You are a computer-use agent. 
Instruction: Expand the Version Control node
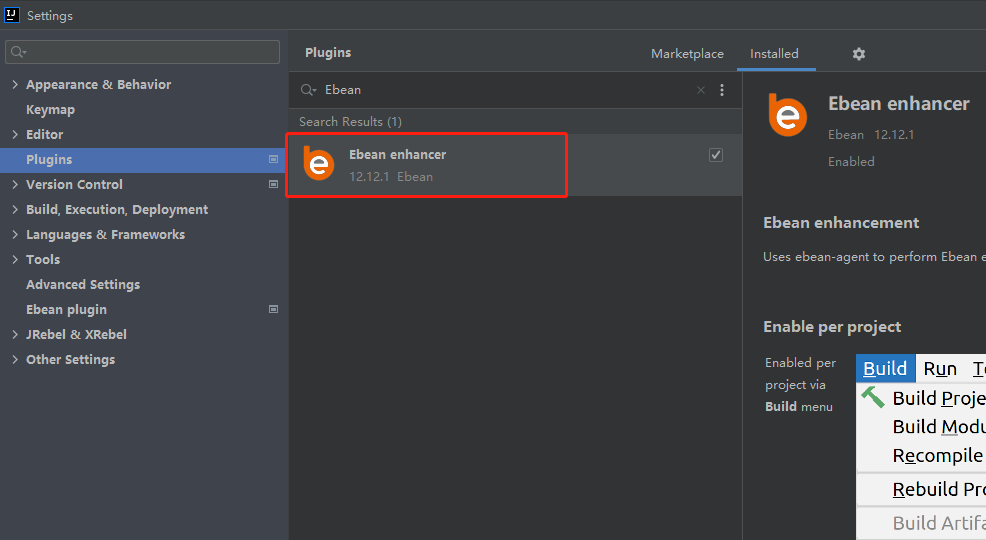coord(15,184)
